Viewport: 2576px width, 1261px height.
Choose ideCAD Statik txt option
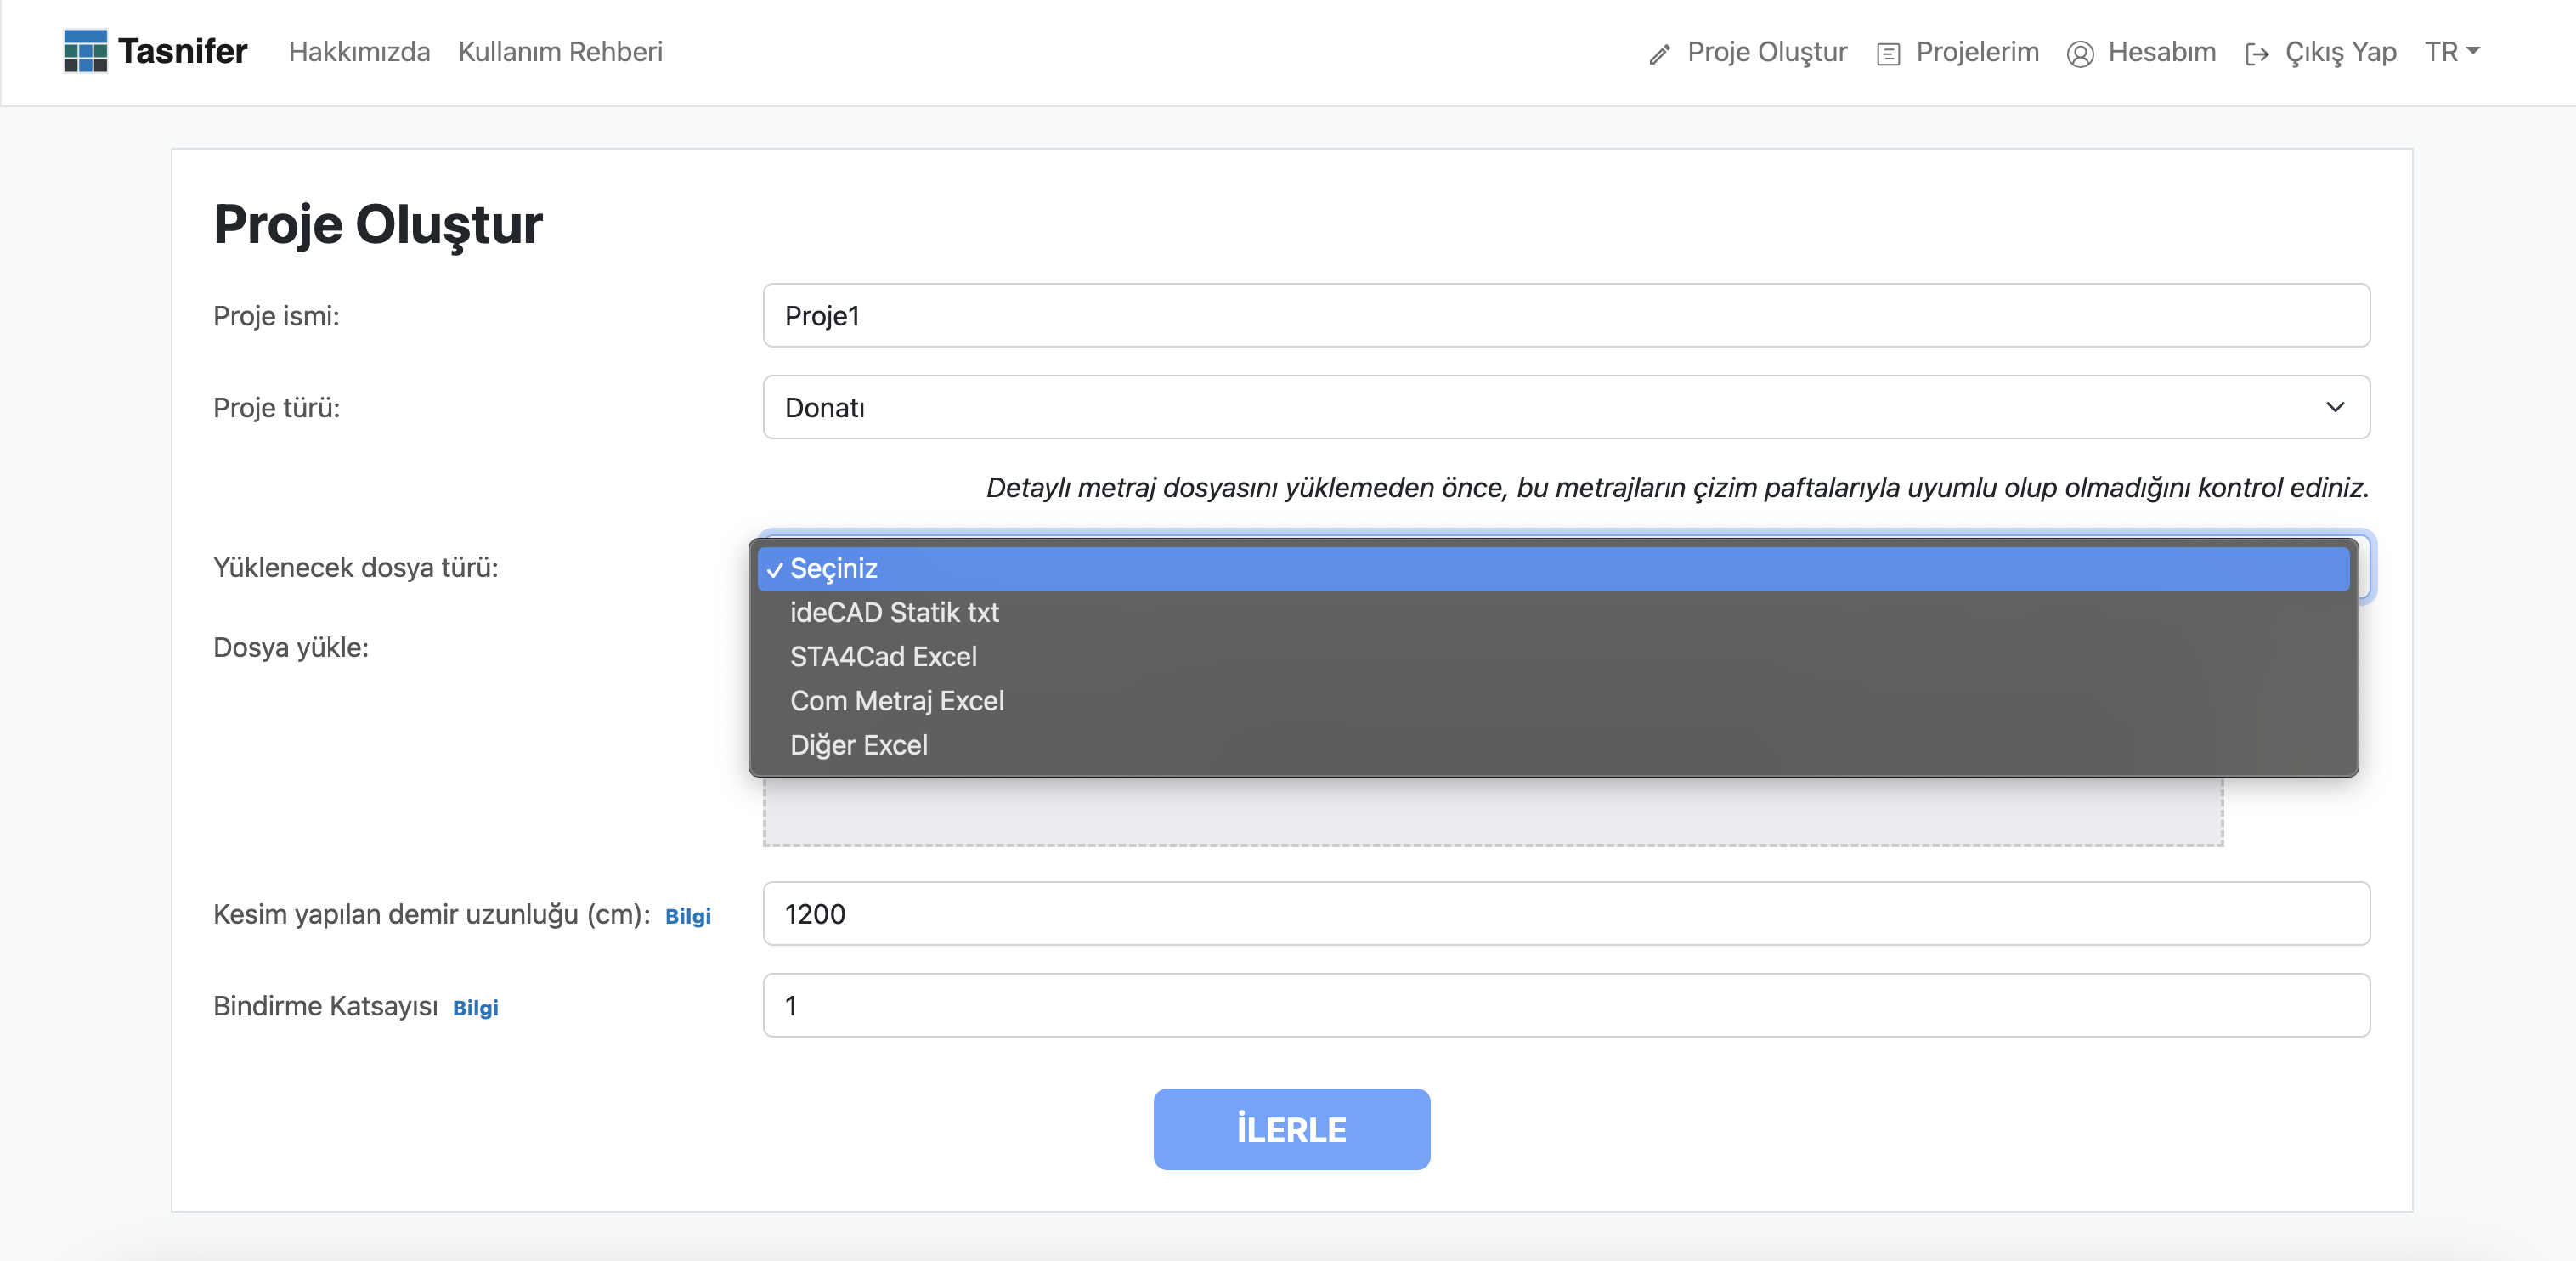click(1553, 612)
